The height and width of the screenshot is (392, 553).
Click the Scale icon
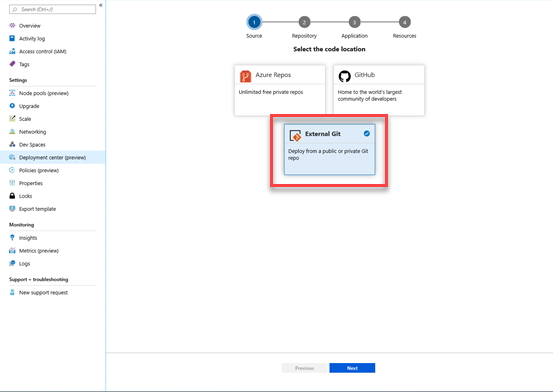tap(12, 119)
